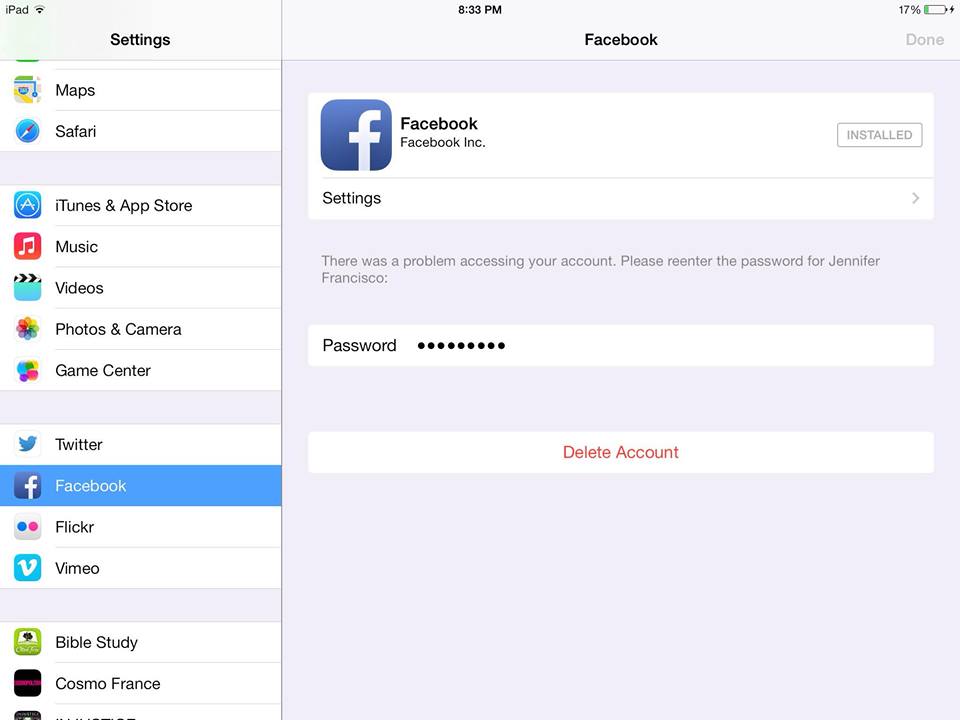The image size is (960, 720).
Task: Tap the INSTALLED button
Action: pos(879,135)
